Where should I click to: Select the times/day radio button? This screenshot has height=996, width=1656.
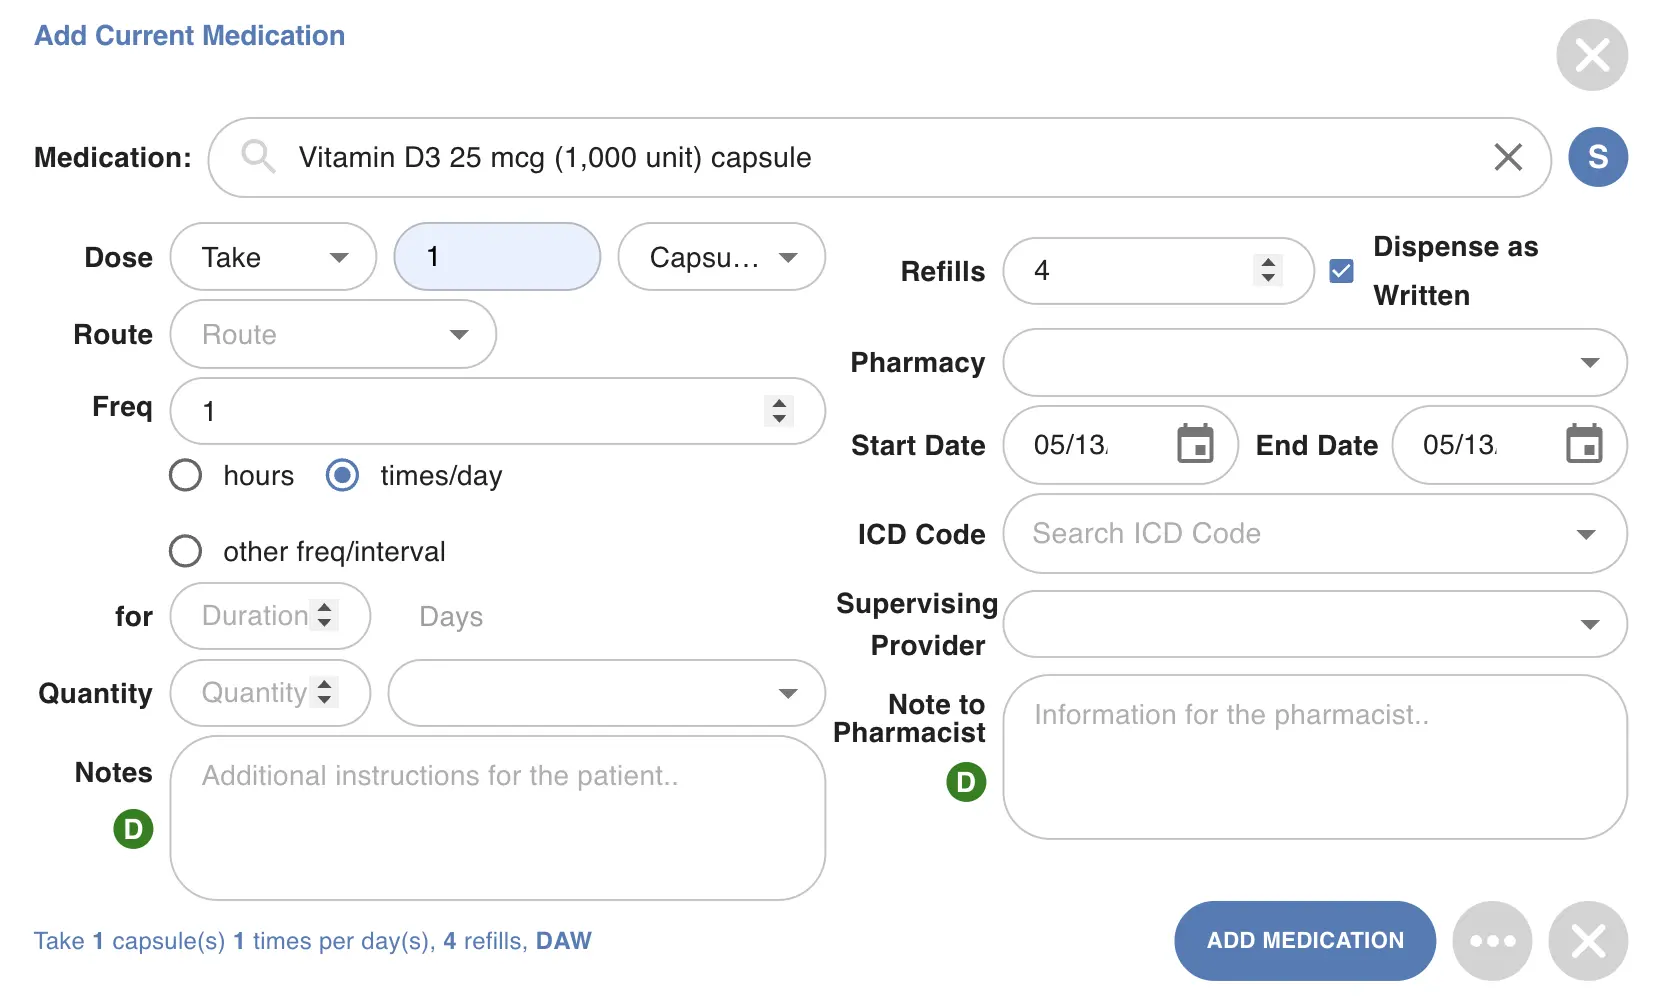(x=342, y=475)
